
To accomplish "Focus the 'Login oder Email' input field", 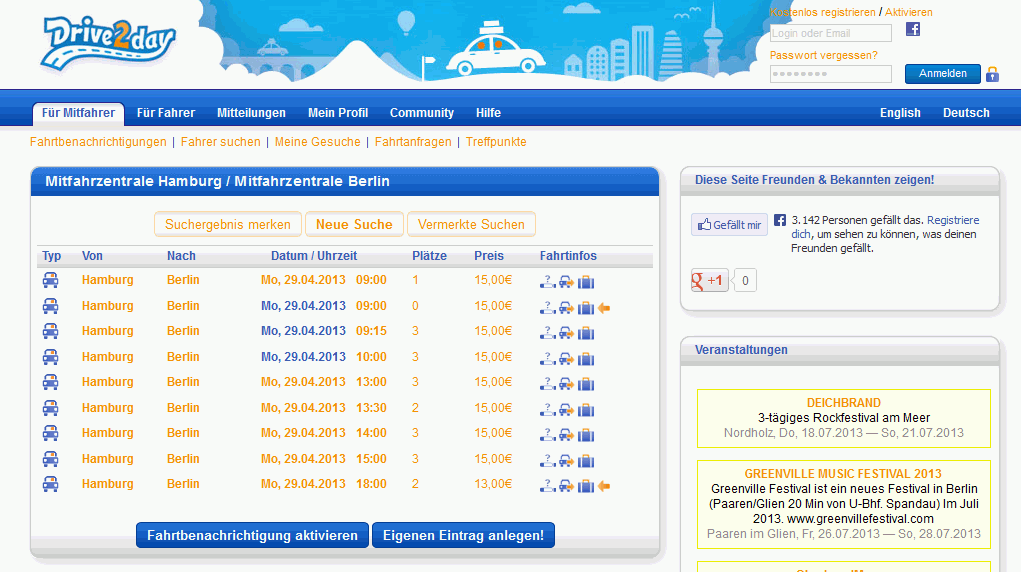I will coord(830,33).
